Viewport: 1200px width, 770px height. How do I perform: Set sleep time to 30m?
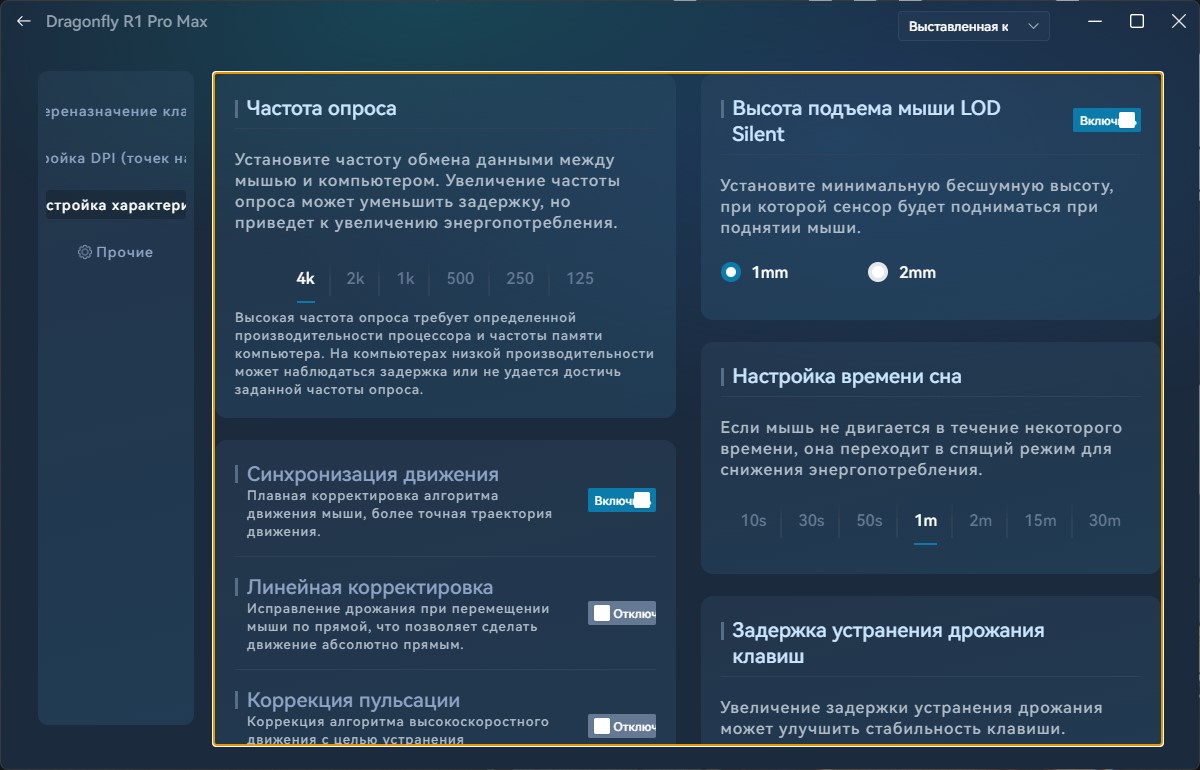1105,521
